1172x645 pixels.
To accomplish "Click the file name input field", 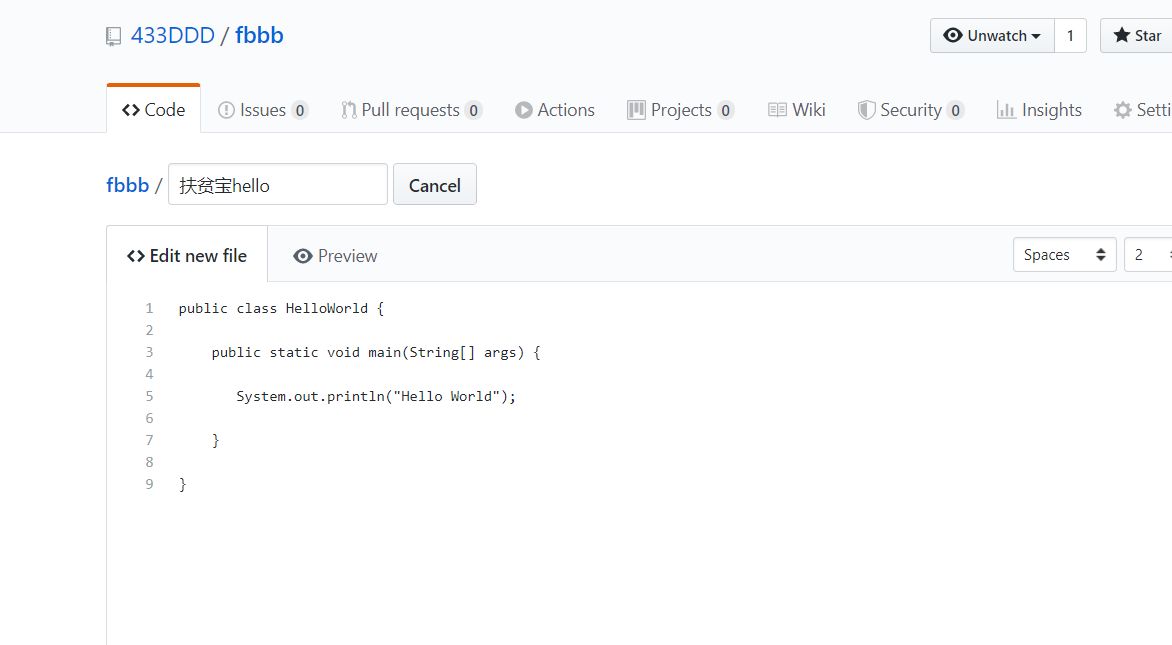I will click(277, 185).
